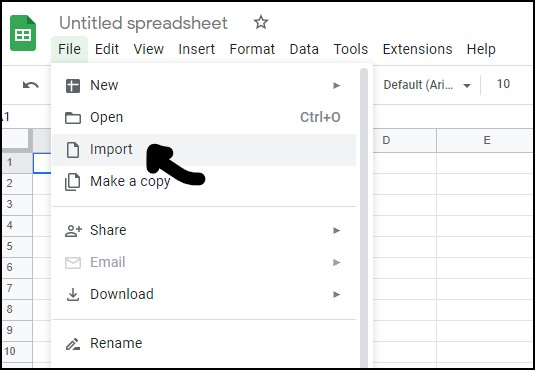Click the green Google Sheets logo icon
The width and height of the screenshot is (535, 370).
pyautogui.click(x=23, y=33)
